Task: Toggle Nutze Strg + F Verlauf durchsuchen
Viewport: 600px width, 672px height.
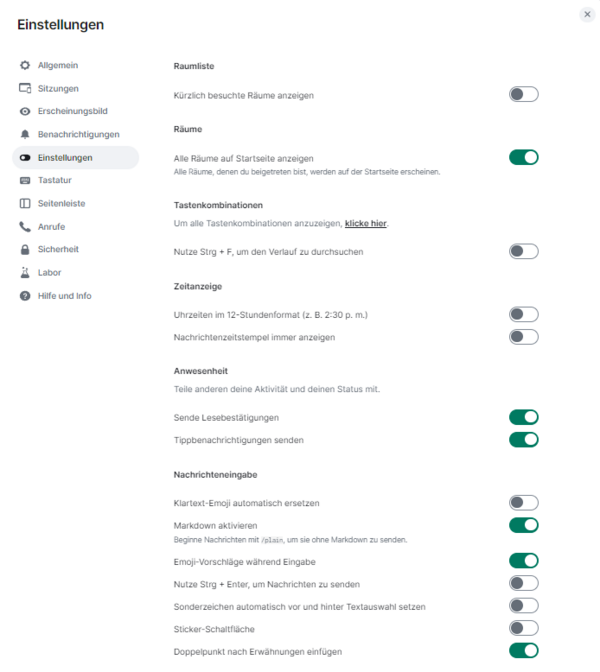Action: coord(523,252)
